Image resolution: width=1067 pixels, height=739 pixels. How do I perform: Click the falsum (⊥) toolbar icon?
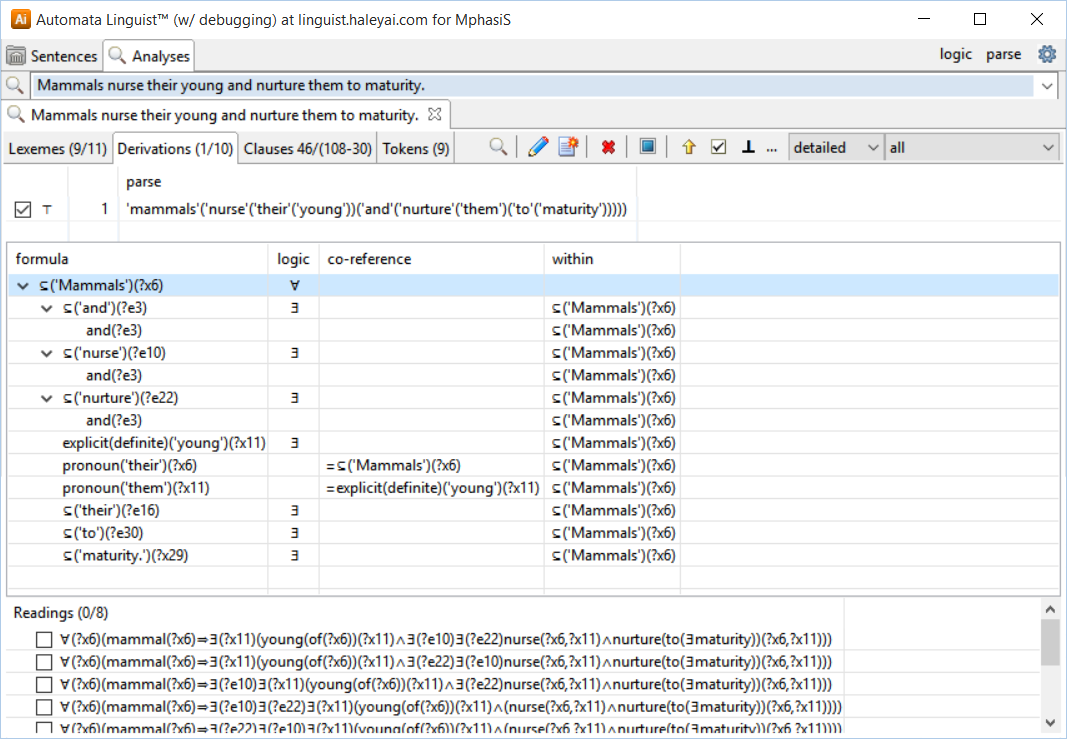click(x=749, y=147)
